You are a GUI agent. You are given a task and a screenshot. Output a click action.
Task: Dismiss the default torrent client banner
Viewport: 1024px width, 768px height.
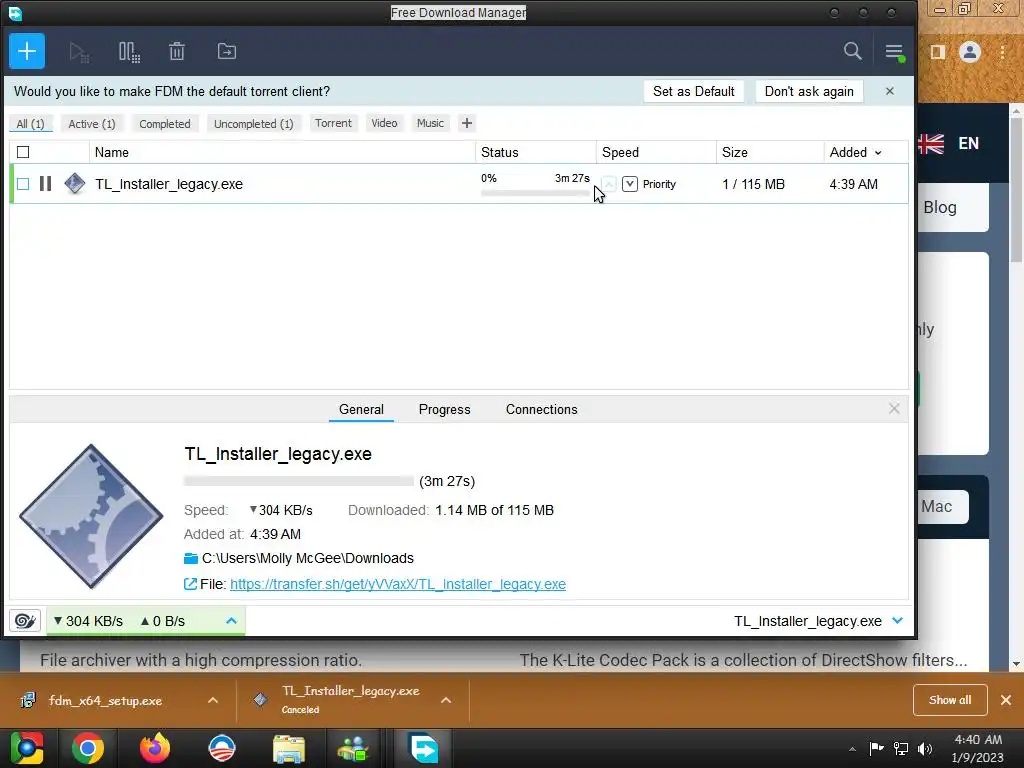click(x=889, y=91)
